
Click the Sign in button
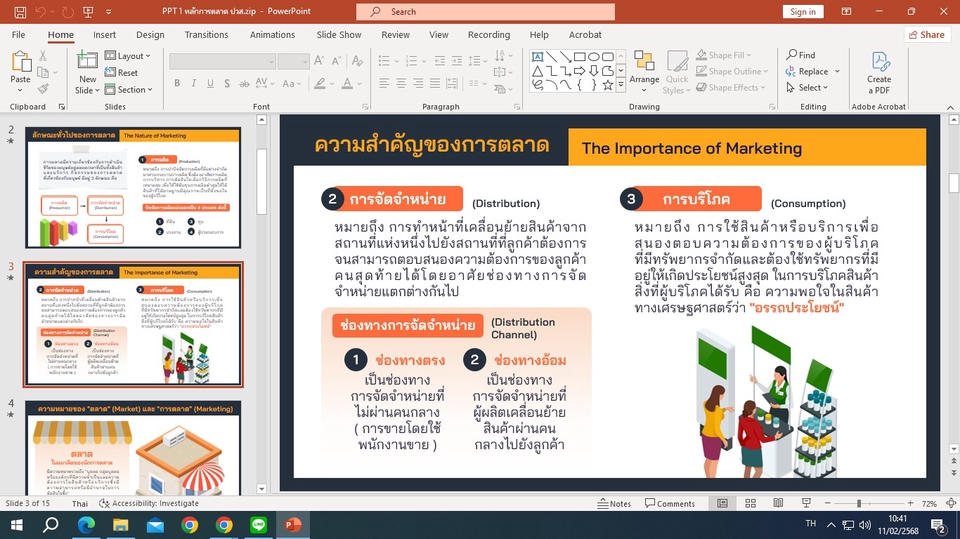(803, 12)
